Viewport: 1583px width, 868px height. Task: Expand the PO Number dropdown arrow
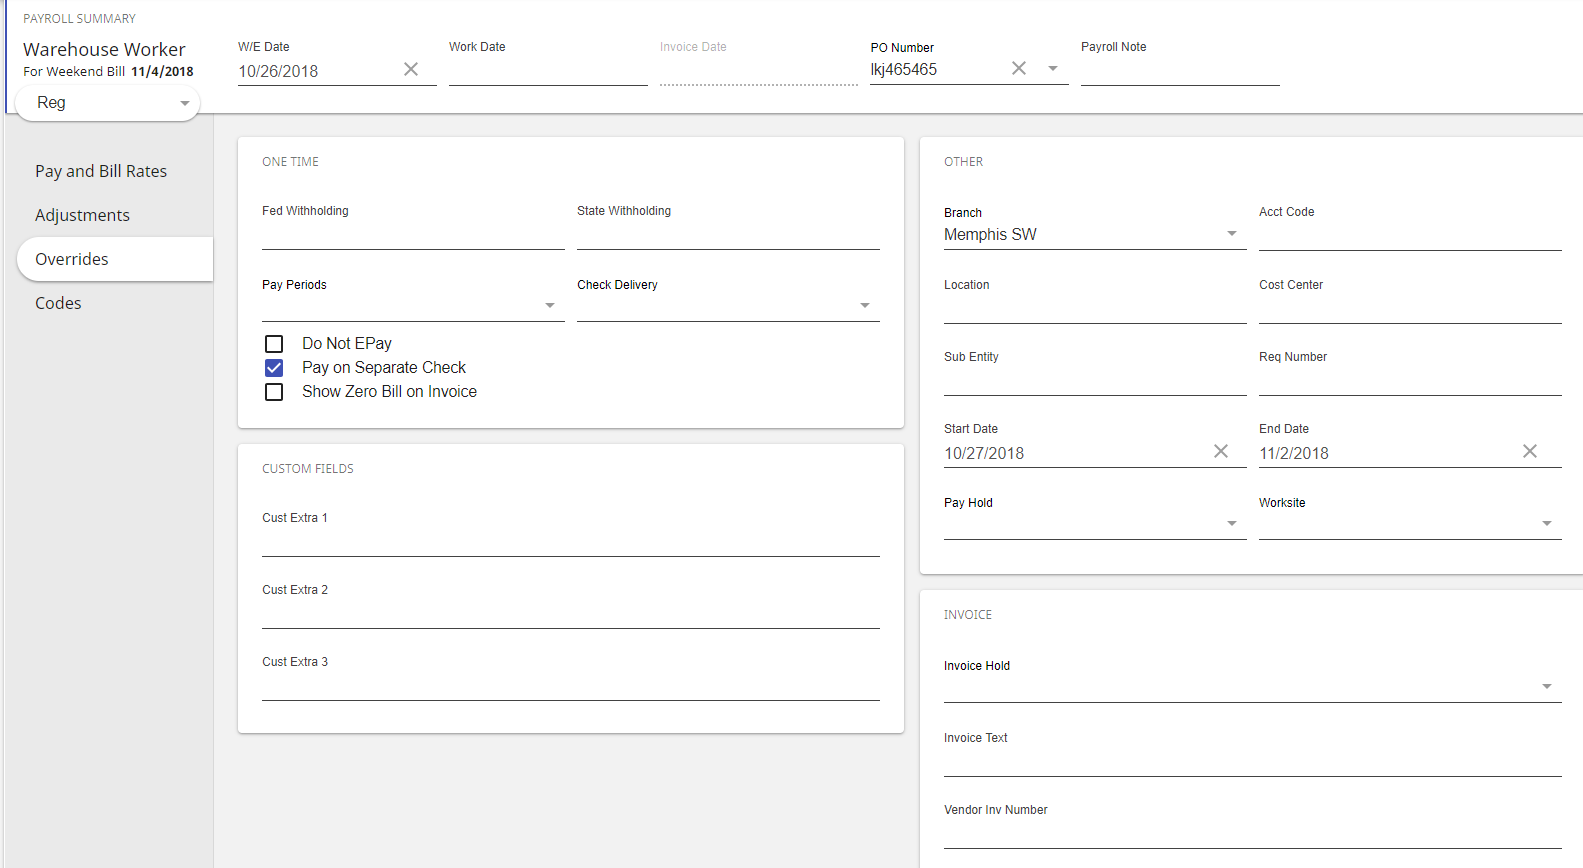click(1053, 68)
